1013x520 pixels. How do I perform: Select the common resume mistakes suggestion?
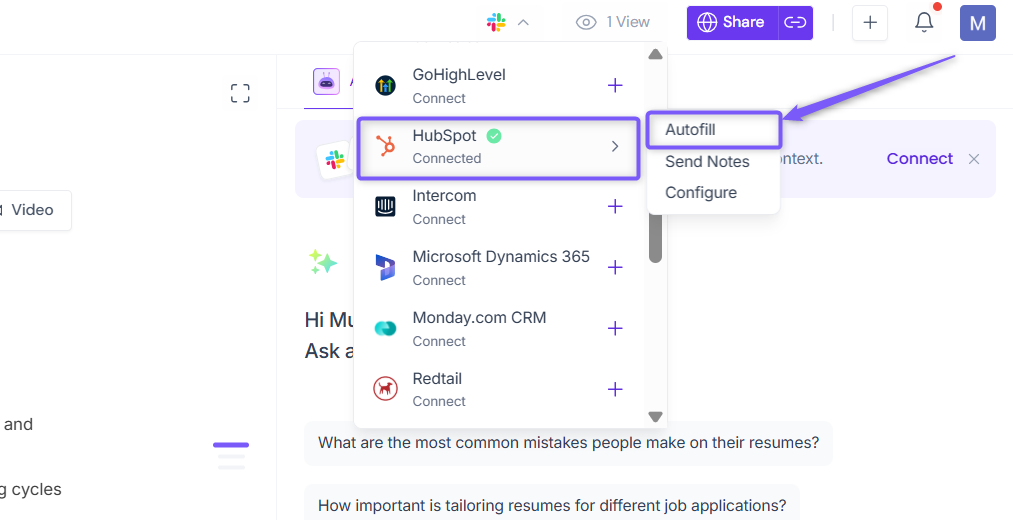coord(569,443)
